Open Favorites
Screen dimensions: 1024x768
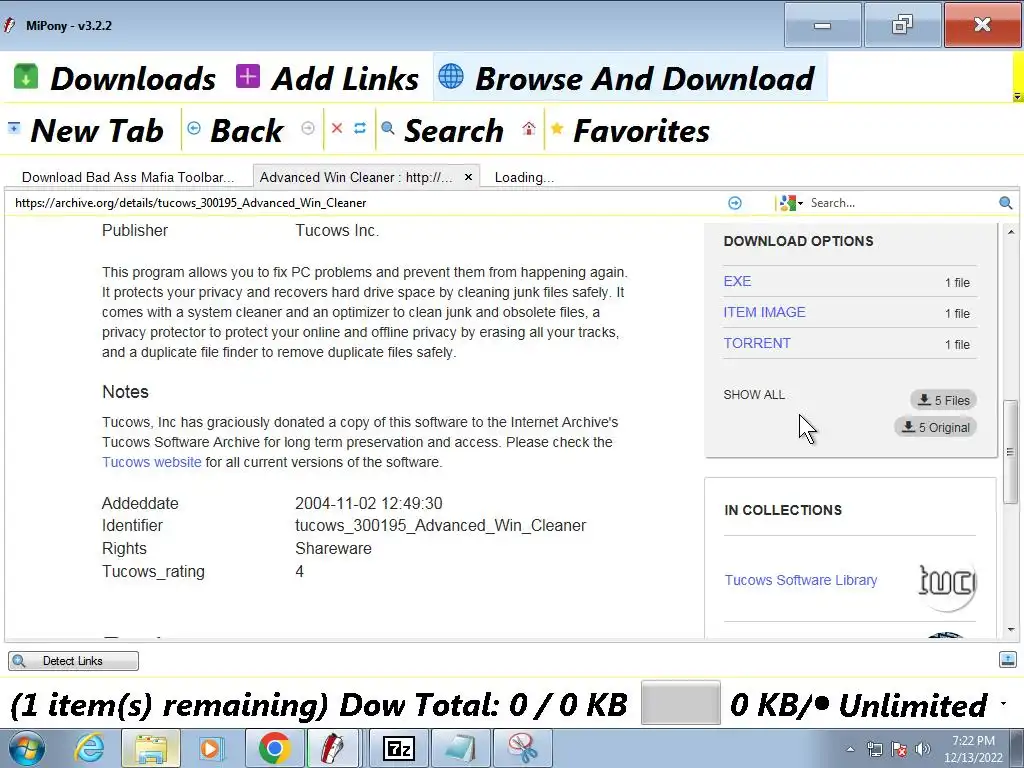point(630,130)
